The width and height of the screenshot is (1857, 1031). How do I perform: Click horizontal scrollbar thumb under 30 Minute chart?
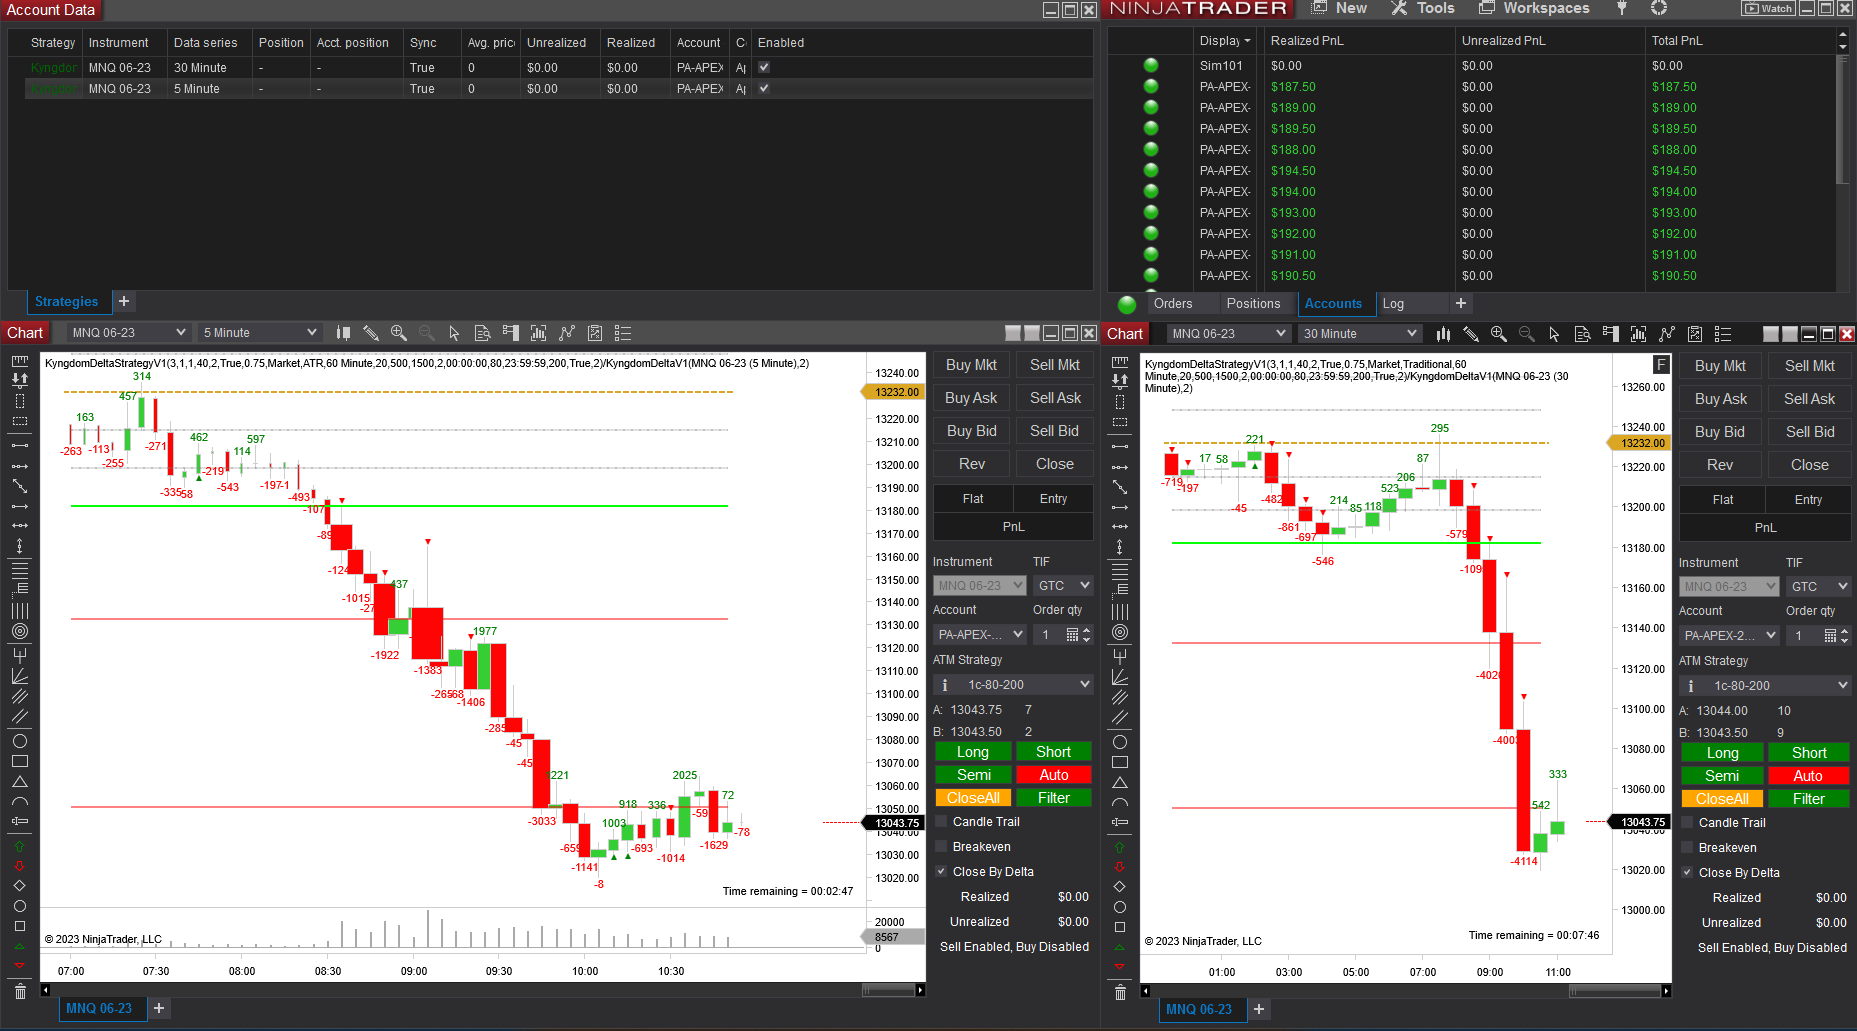click(x=1614, y=992)
